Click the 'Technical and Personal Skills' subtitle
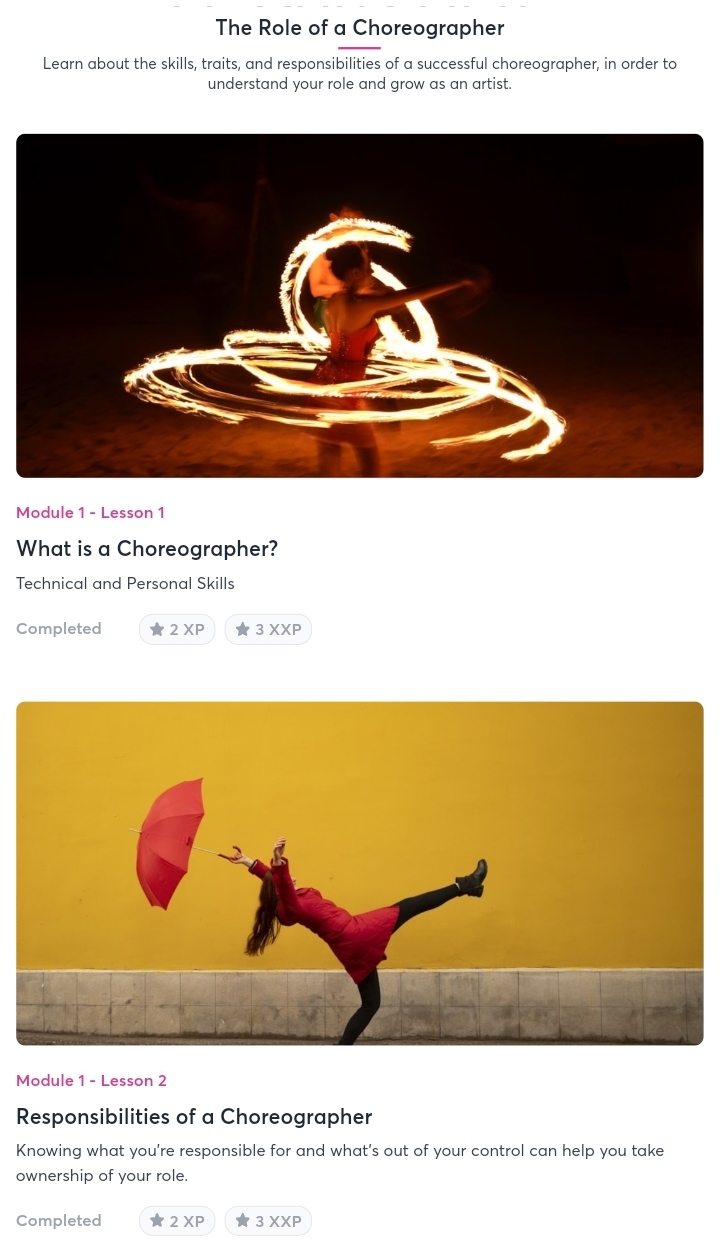Viewport: 720px width, 1249px height. 125,584
